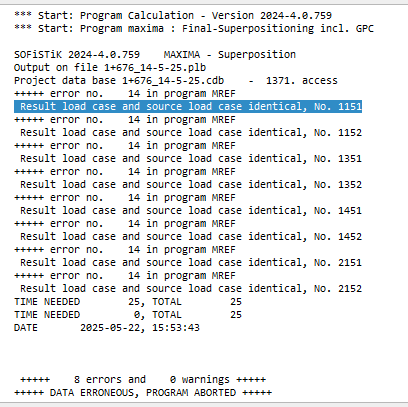
Task: Select the 'Project data base' cdb line
Action: click(x=176, y=80)
